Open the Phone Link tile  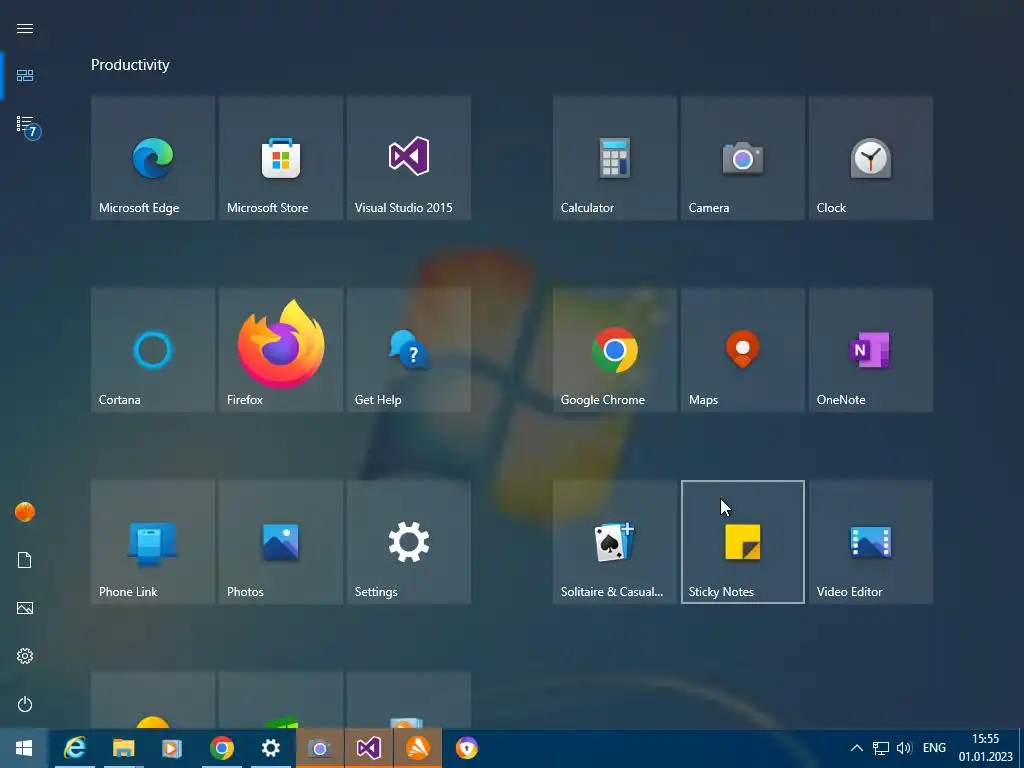coord(153,542)
